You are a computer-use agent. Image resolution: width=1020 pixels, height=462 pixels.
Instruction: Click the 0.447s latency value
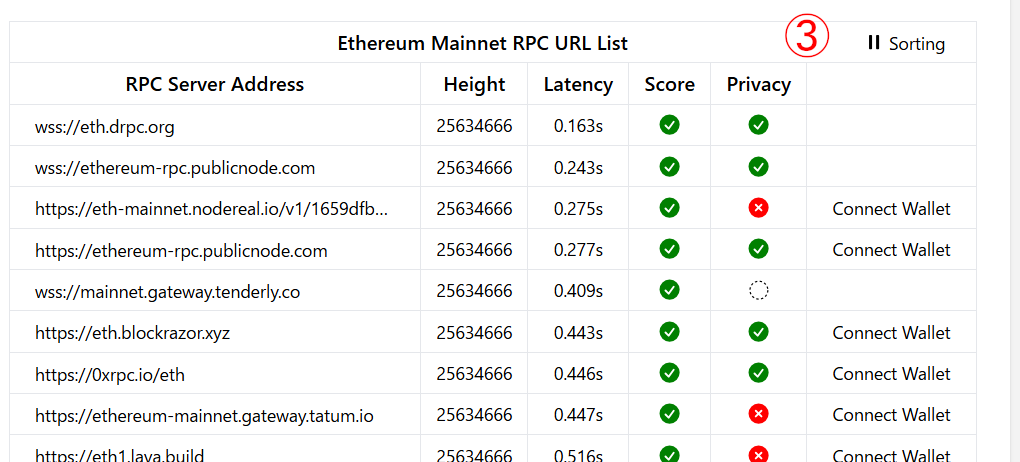click(578, 414)
